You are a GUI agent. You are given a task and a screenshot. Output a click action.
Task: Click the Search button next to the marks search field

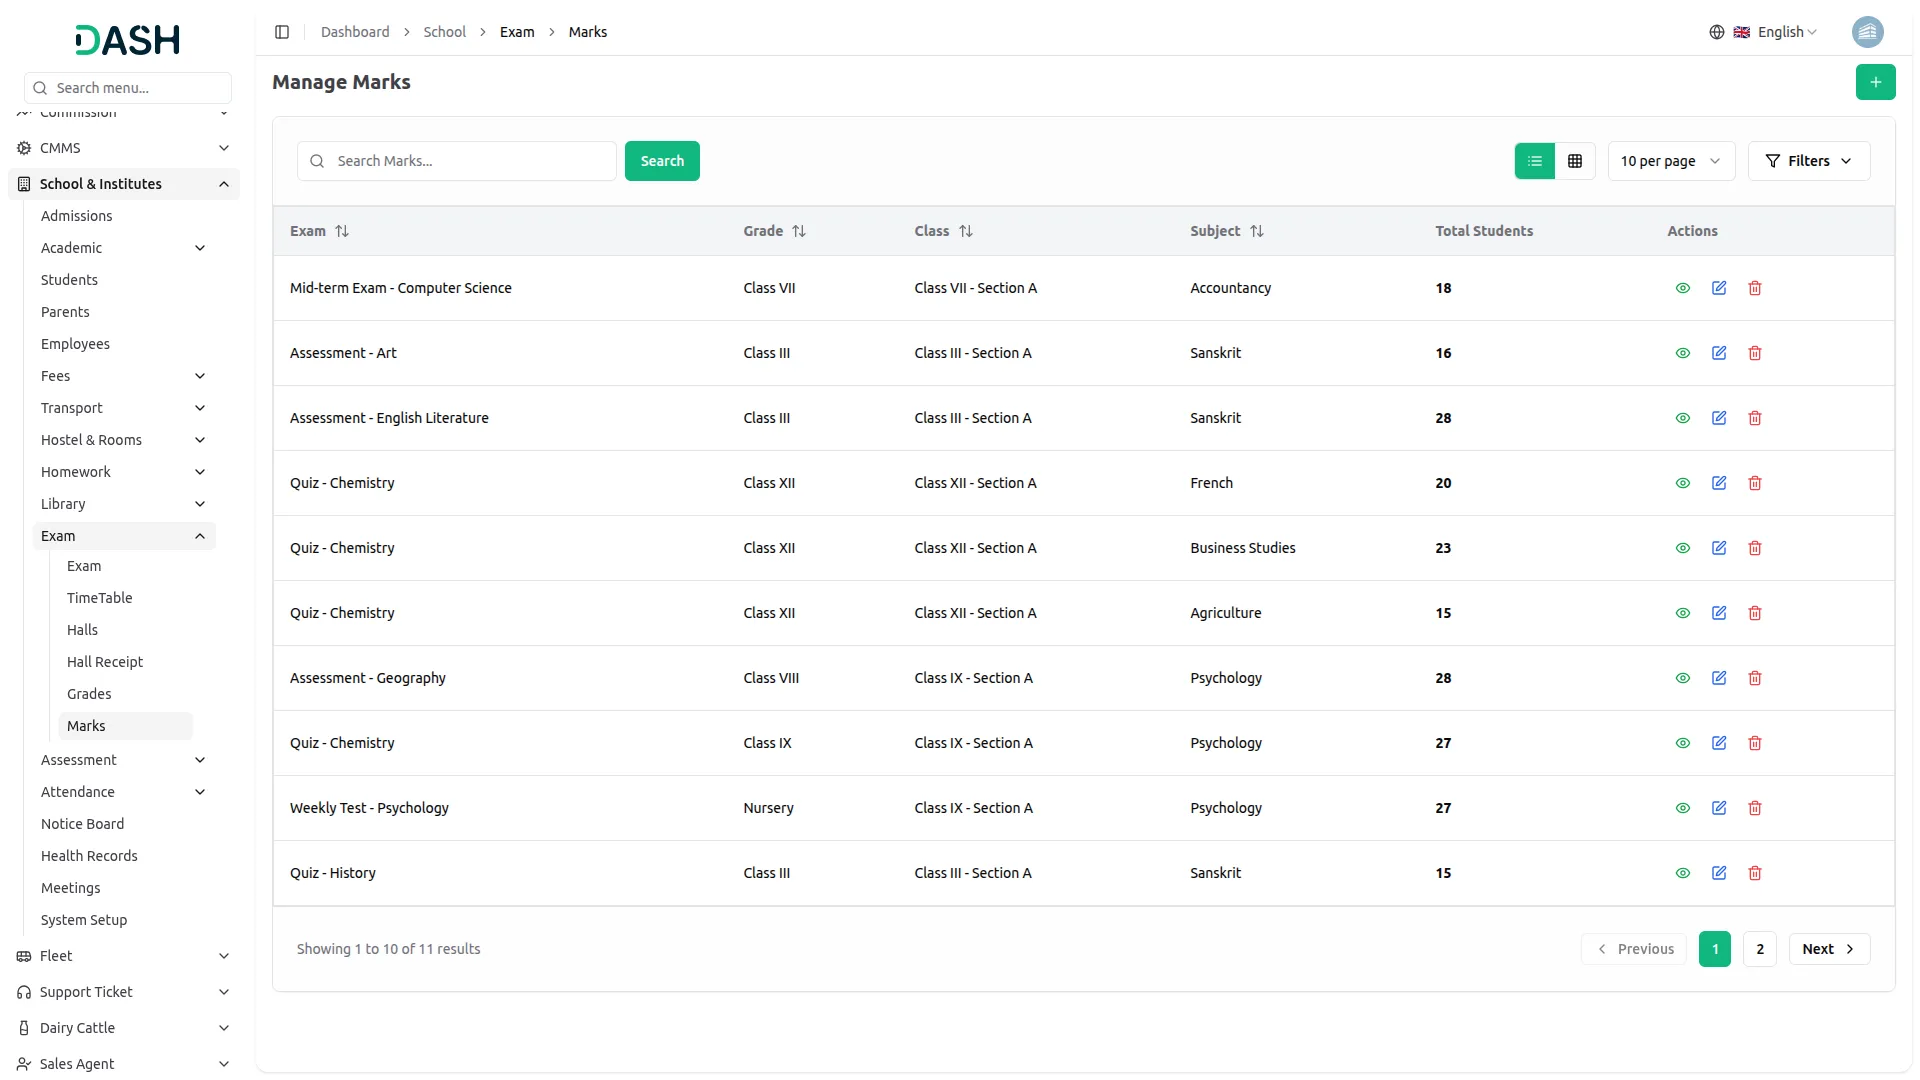coord(661,160)
